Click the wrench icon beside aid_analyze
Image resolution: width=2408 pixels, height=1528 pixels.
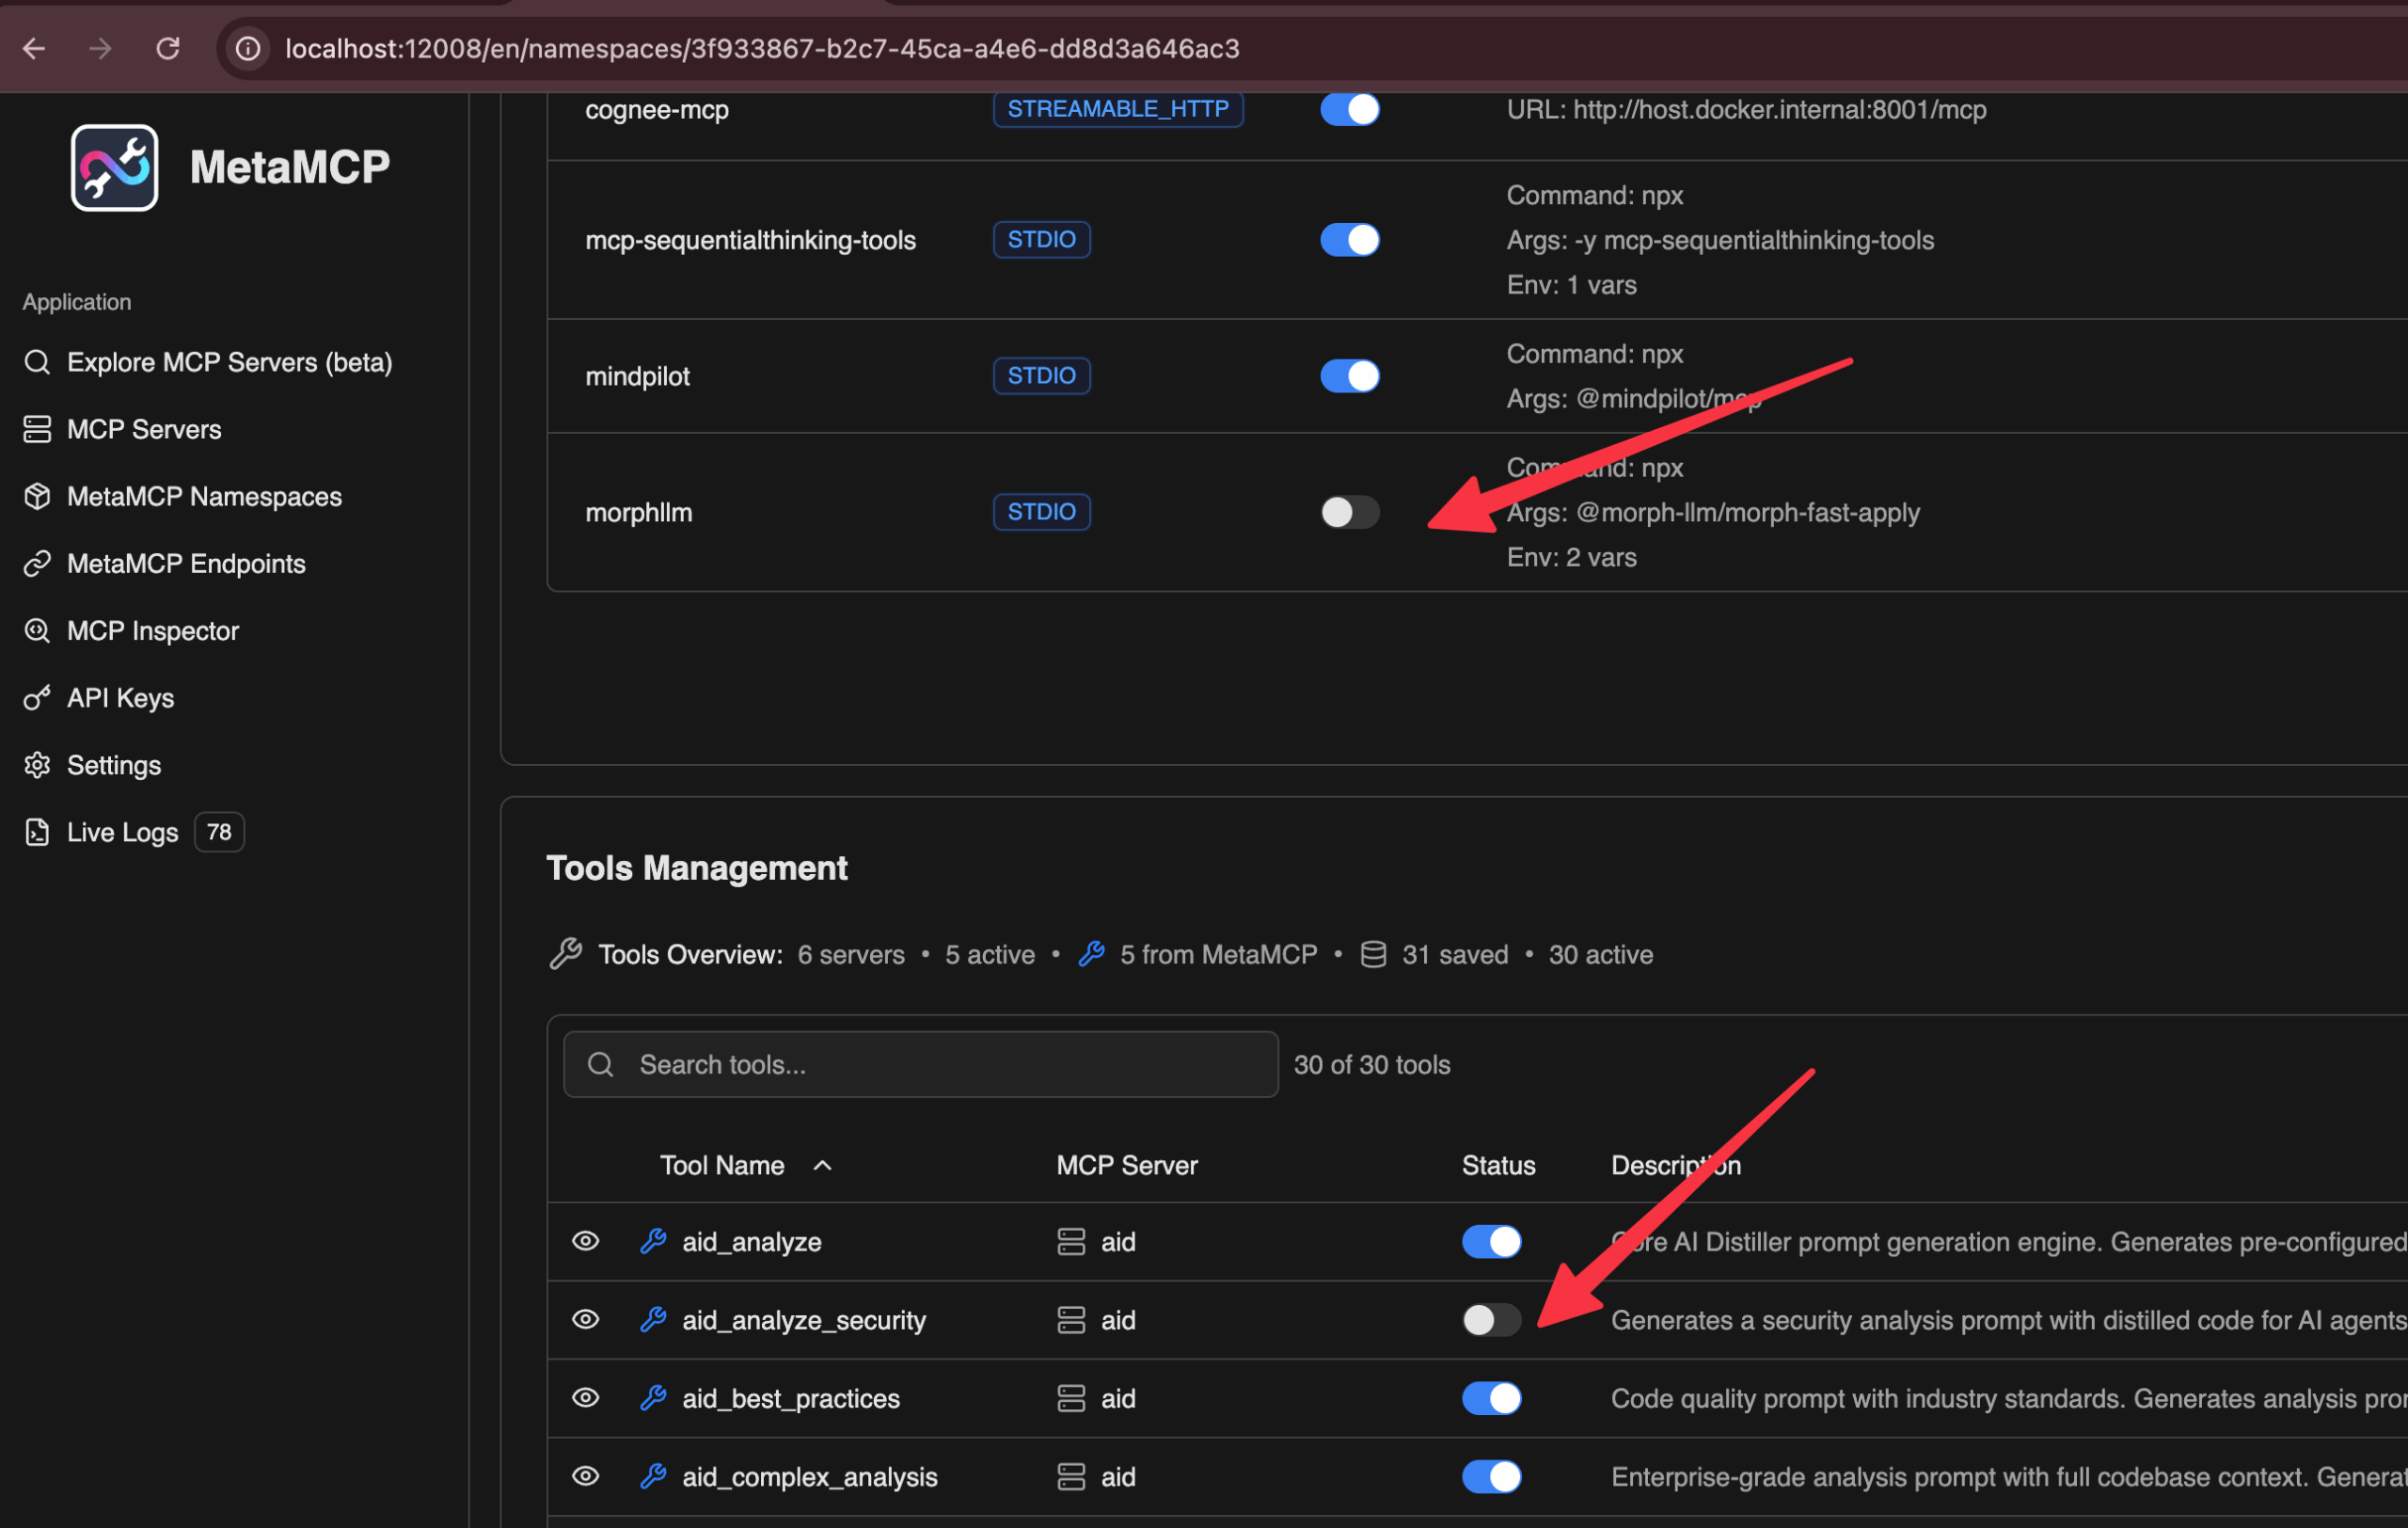click(653, 1241)
